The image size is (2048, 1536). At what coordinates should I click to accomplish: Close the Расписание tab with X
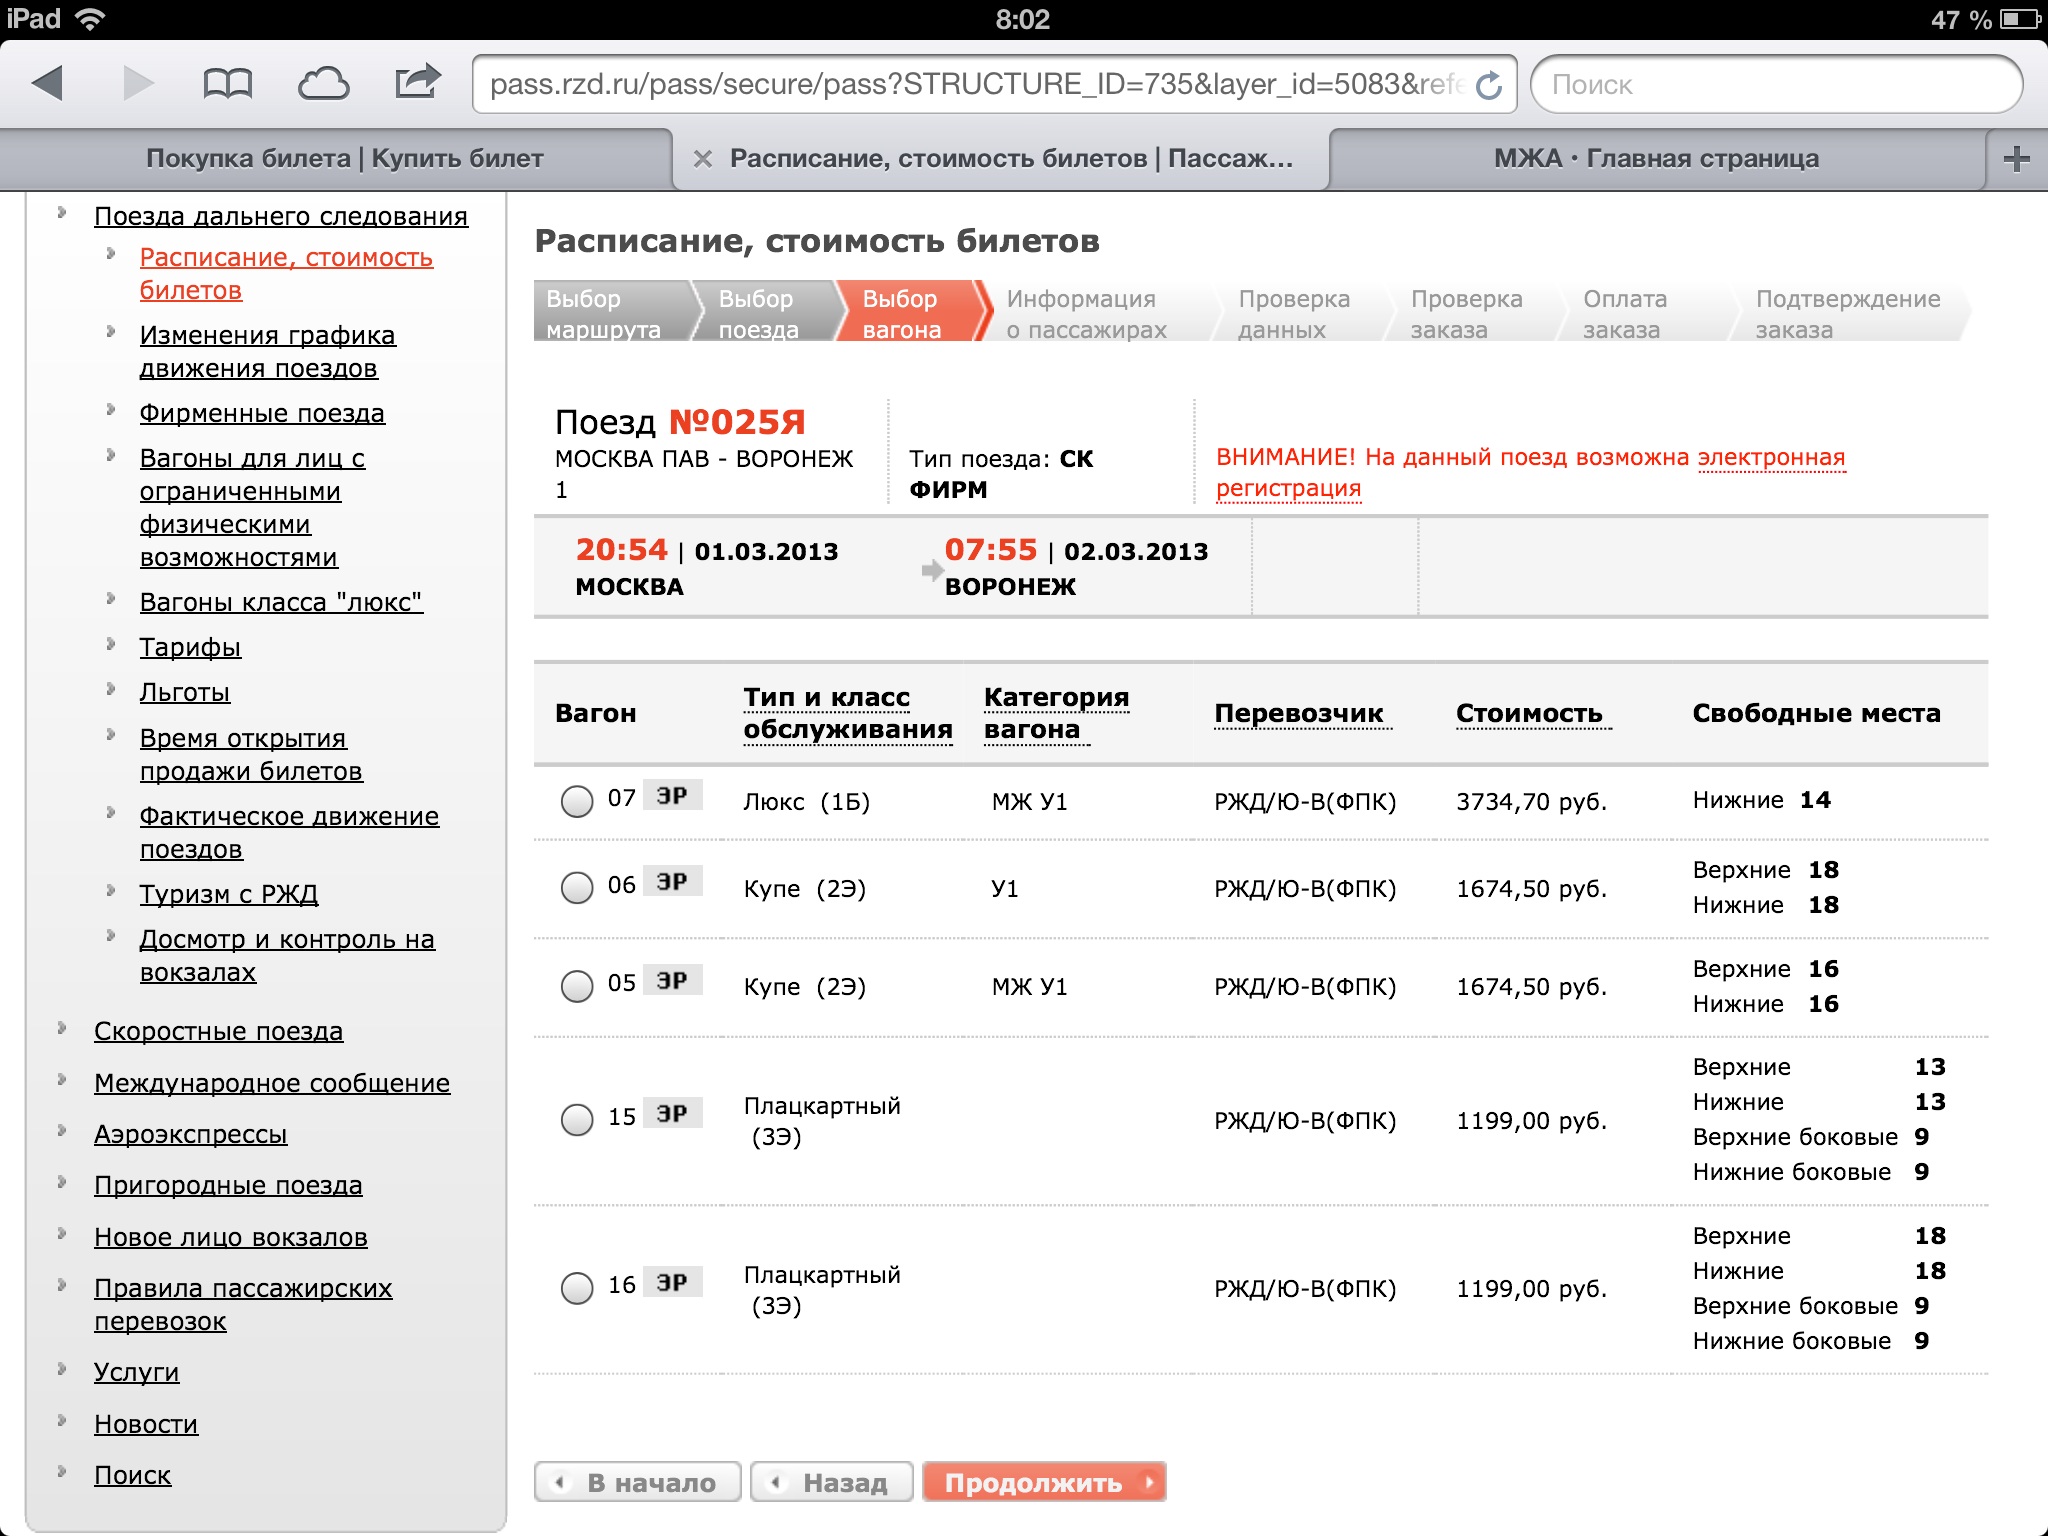tap(703, 159)
